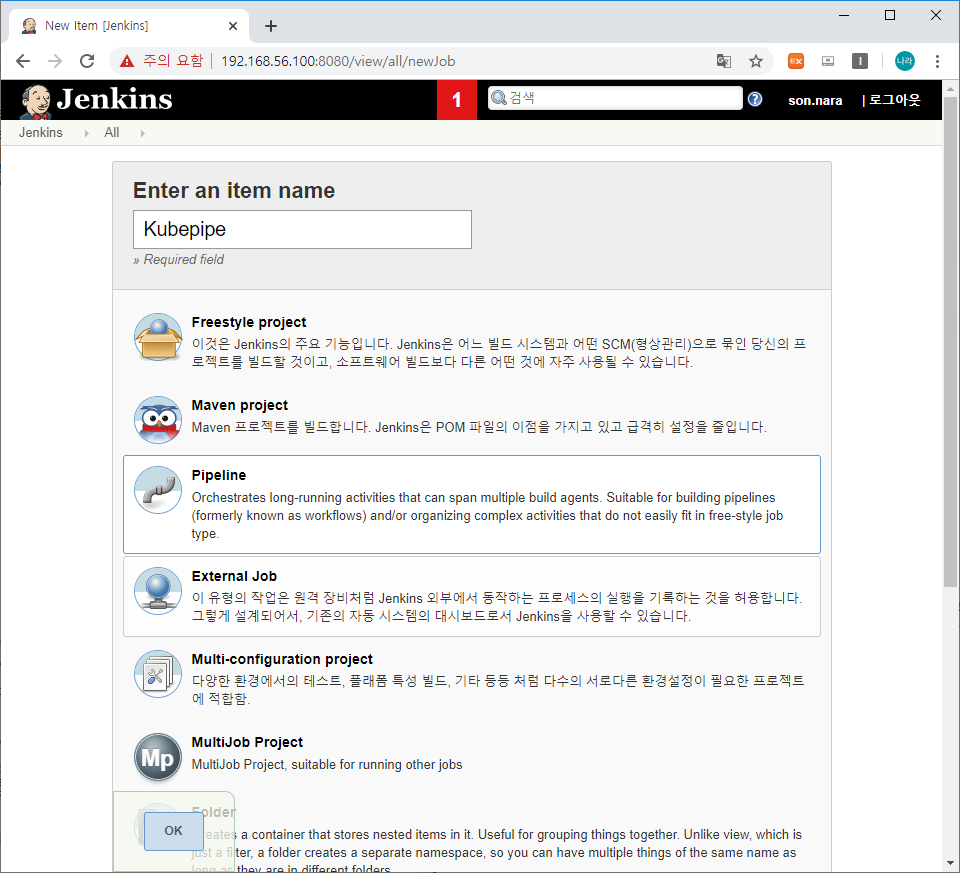
Task: Open the Jenkins logo home link
Action: click(96, 100)
